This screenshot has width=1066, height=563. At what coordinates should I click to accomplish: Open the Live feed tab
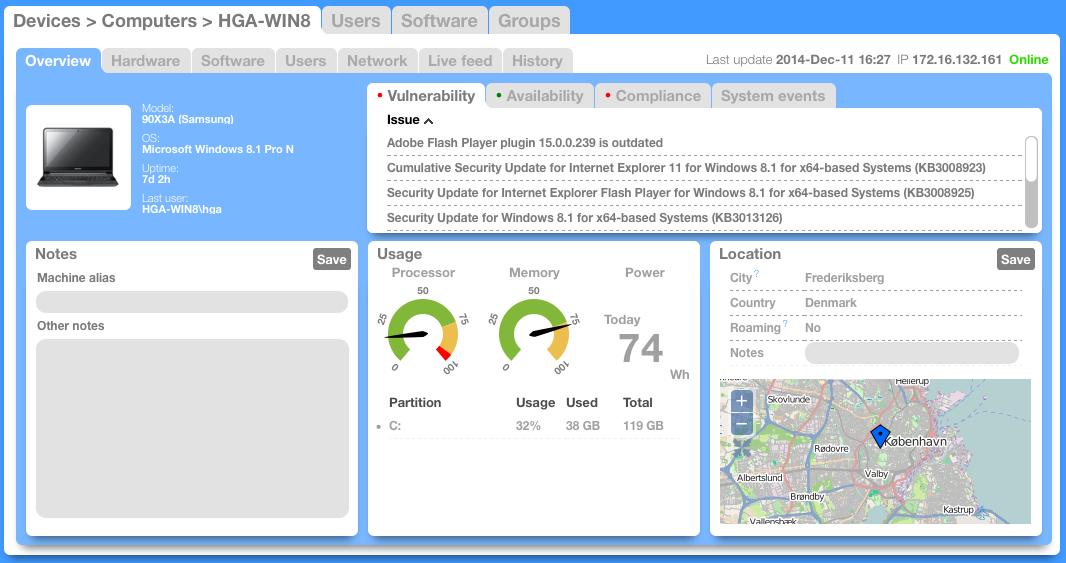click(459, 61)
